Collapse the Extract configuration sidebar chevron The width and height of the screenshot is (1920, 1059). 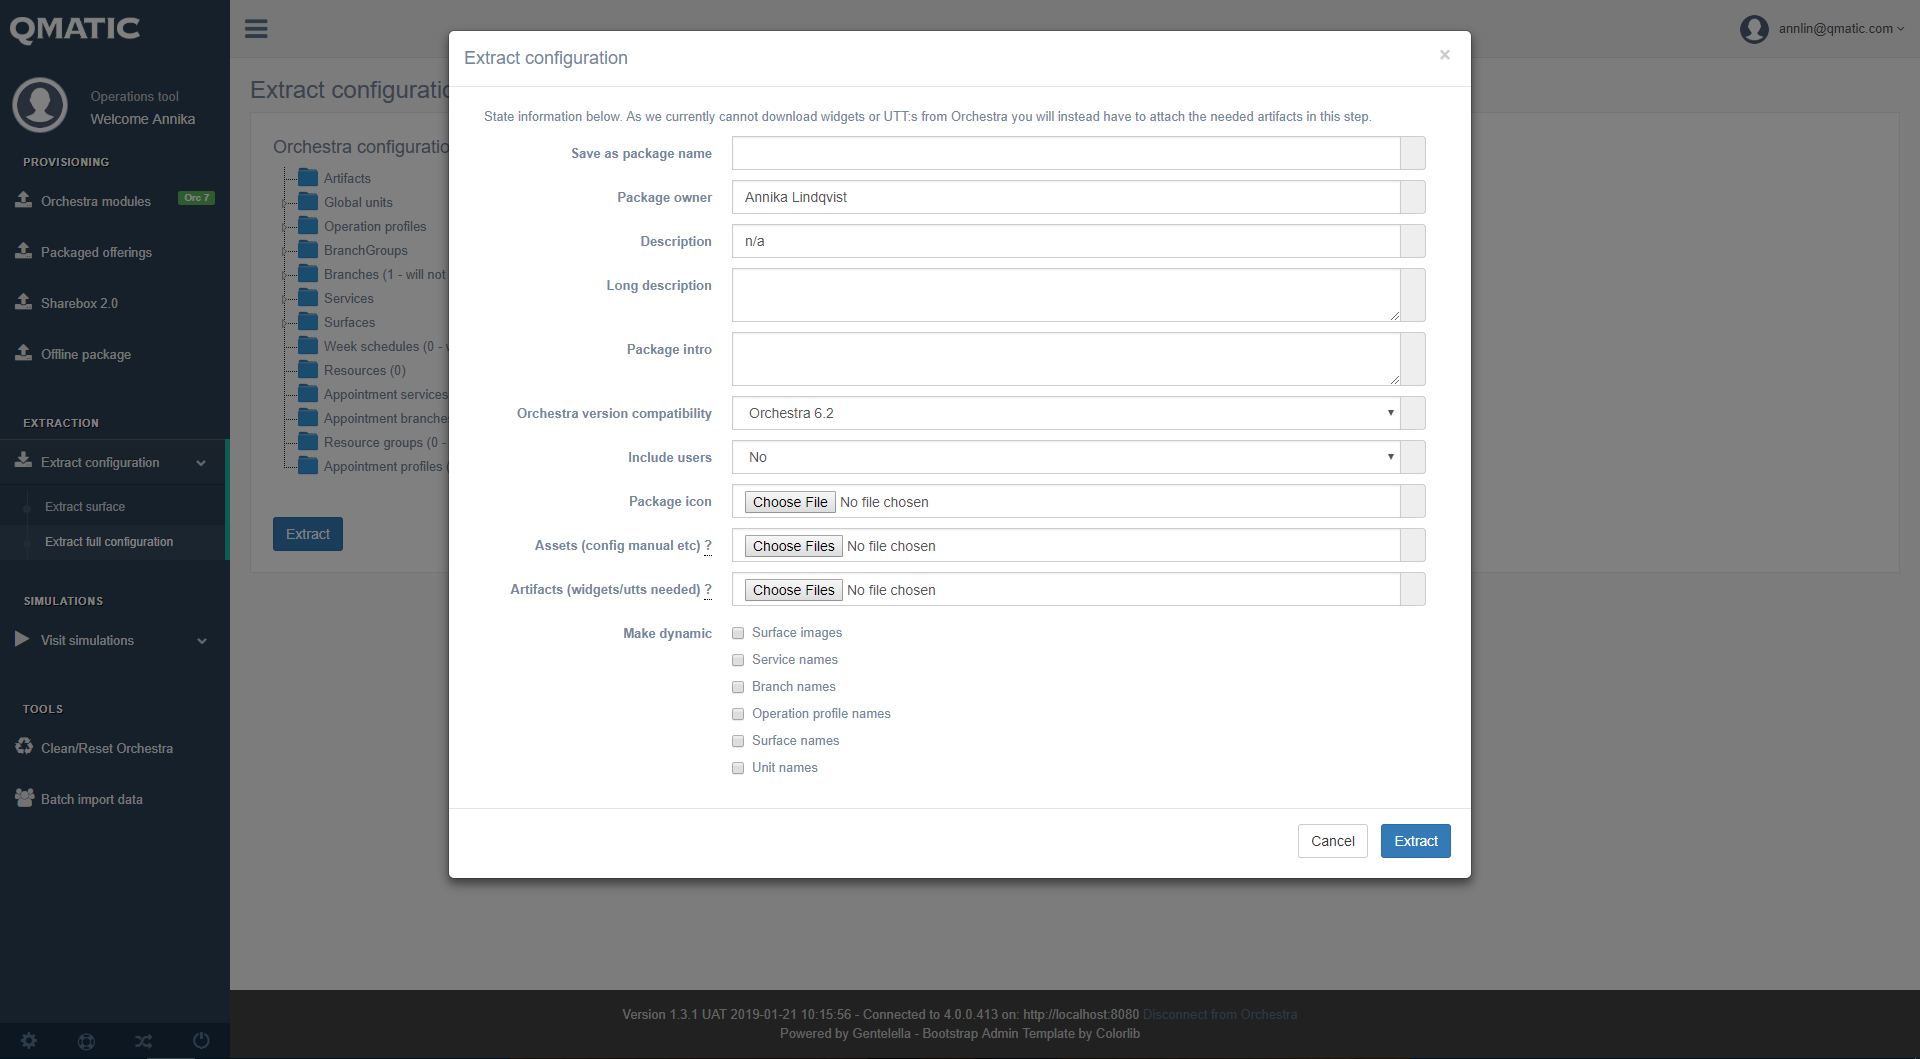click(x=201, y=463)
